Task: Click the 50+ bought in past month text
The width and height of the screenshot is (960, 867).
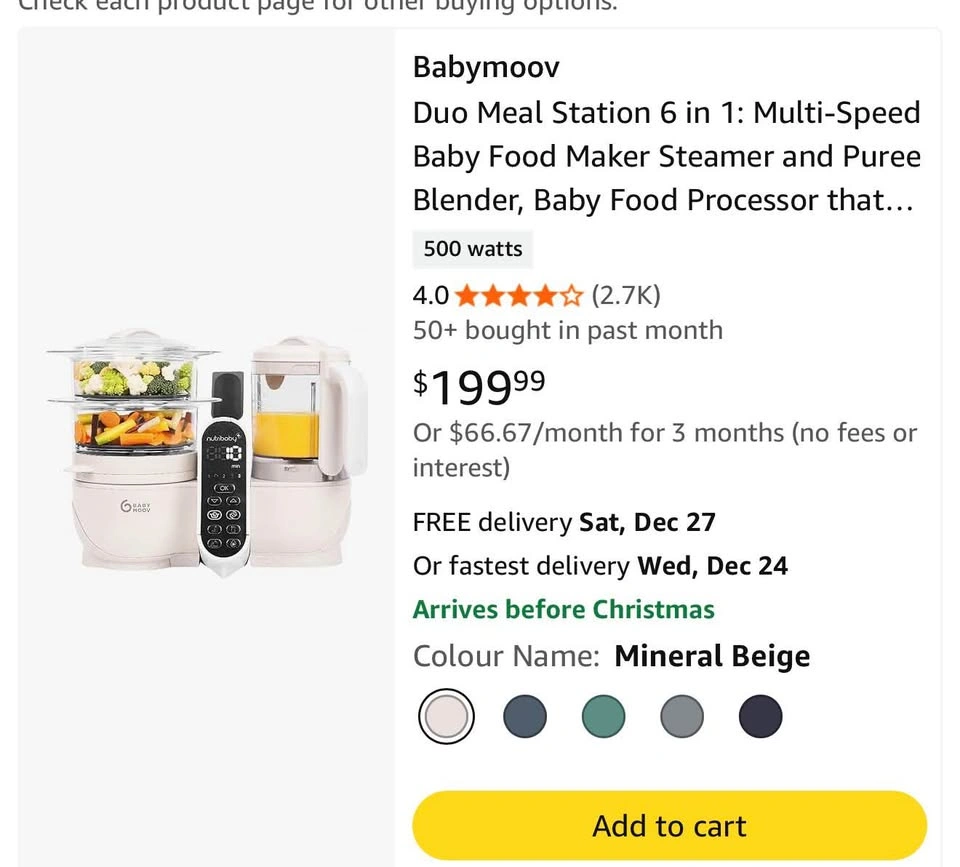Action: [x=567, y=330]
